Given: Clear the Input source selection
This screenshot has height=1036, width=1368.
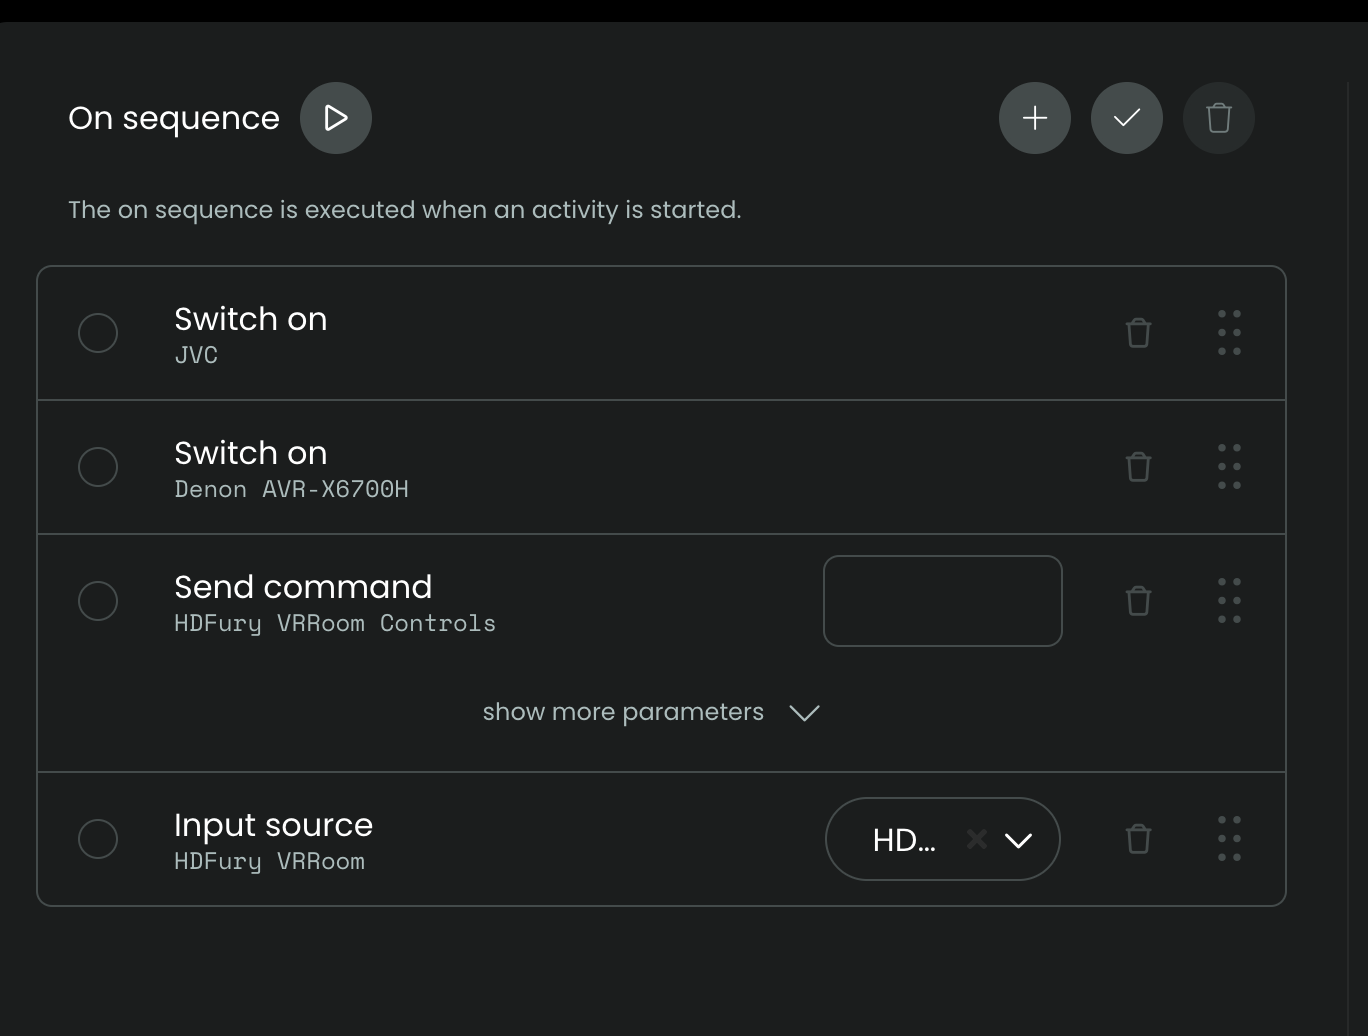Looking at the screenshot, I should coord(977,839).
